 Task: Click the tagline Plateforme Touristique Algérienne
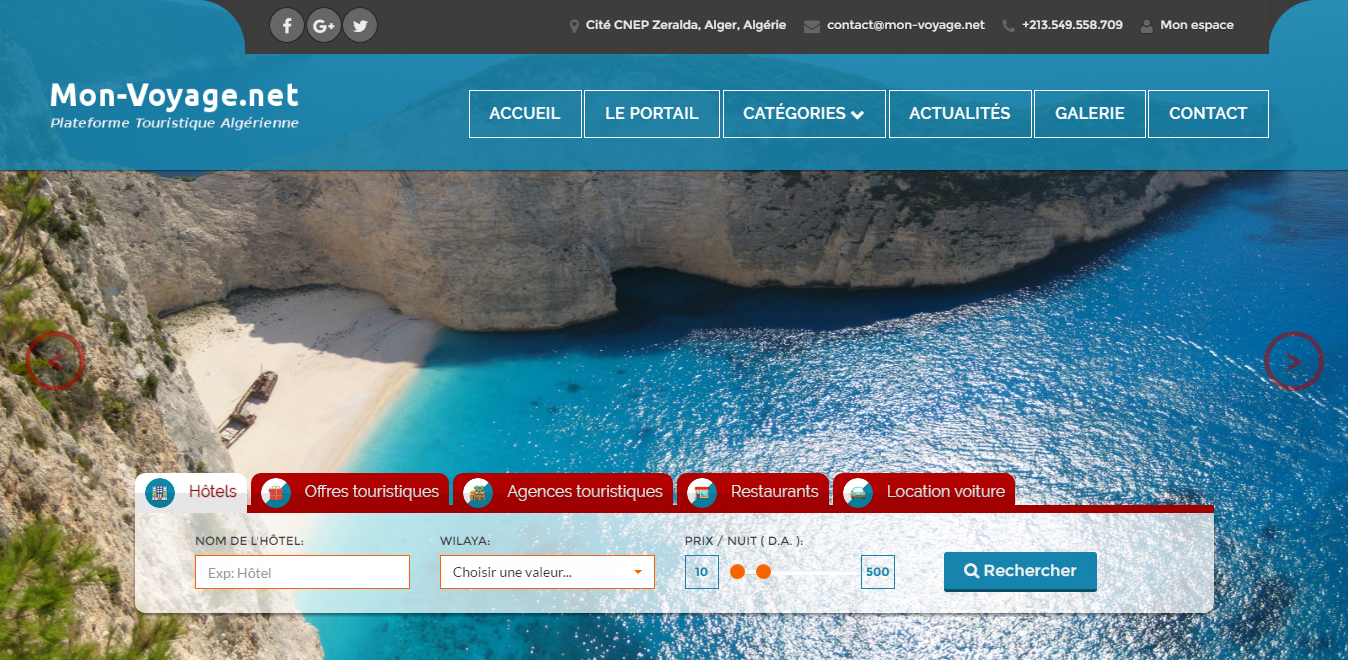tap(174, 123)
